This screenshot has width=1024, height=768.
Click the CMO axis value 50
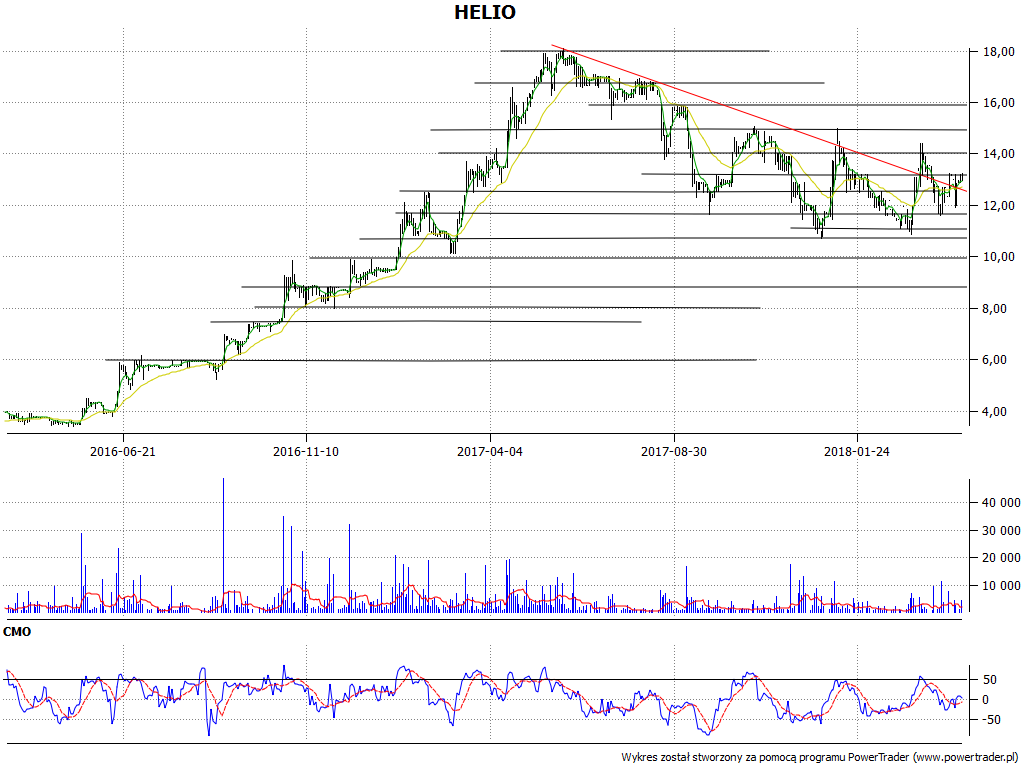(x=990, y=680)
